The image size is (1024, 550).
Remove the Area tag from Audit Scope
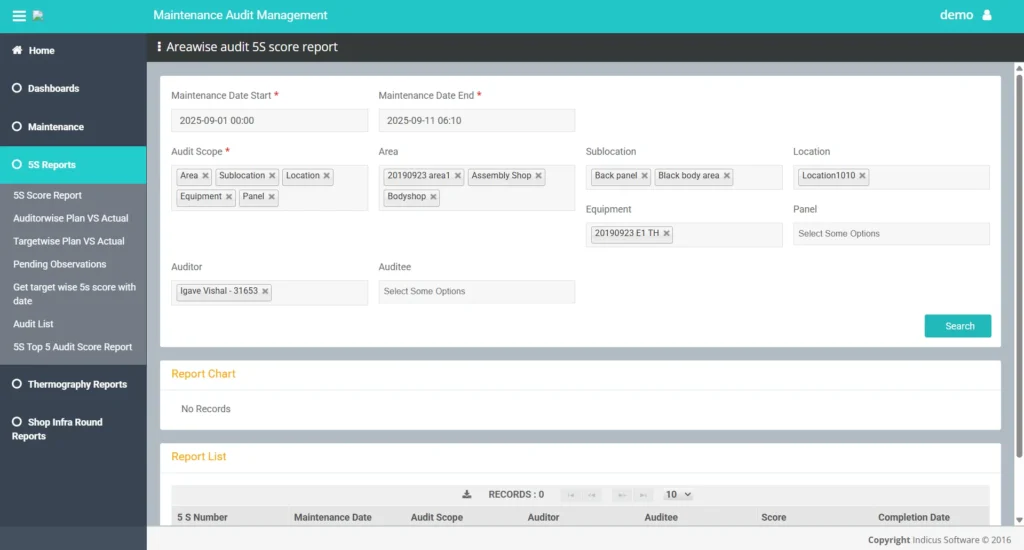[x=205, y=176]
